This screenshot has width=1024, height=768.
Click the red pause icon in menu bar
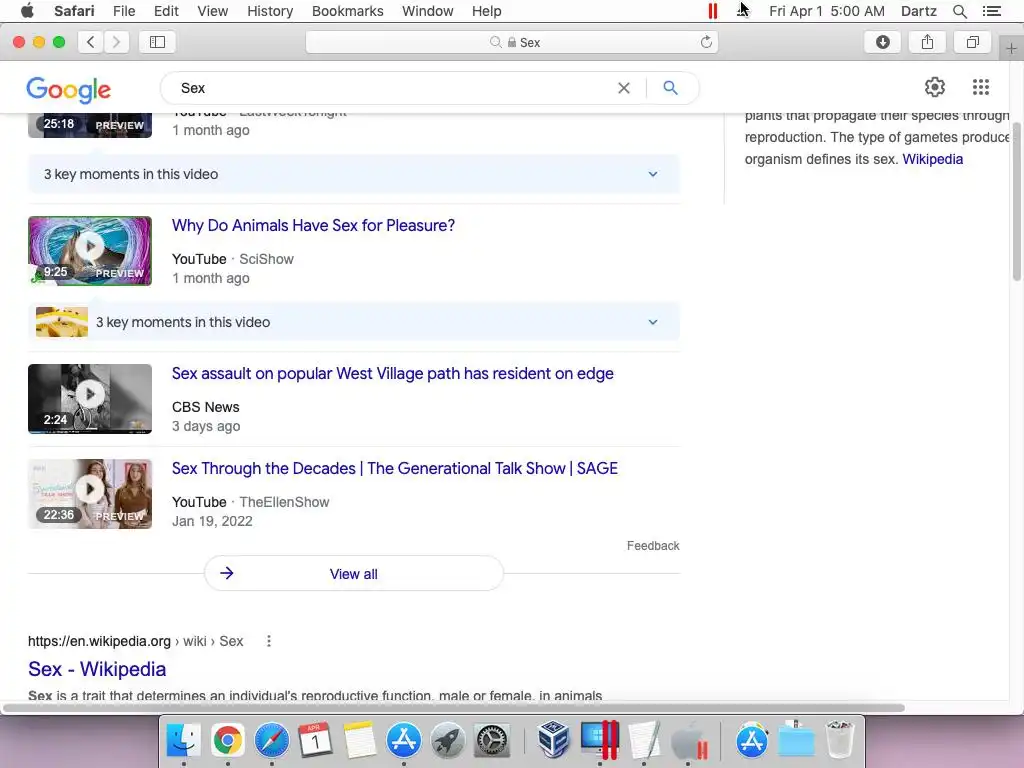(x=712, y=11)
